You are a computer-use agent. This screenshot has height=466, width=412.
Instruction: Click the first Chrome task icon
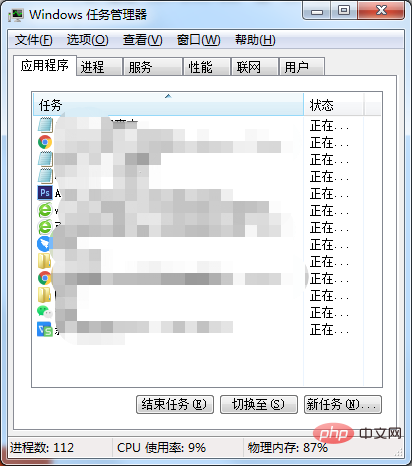(x=45, y=142)
